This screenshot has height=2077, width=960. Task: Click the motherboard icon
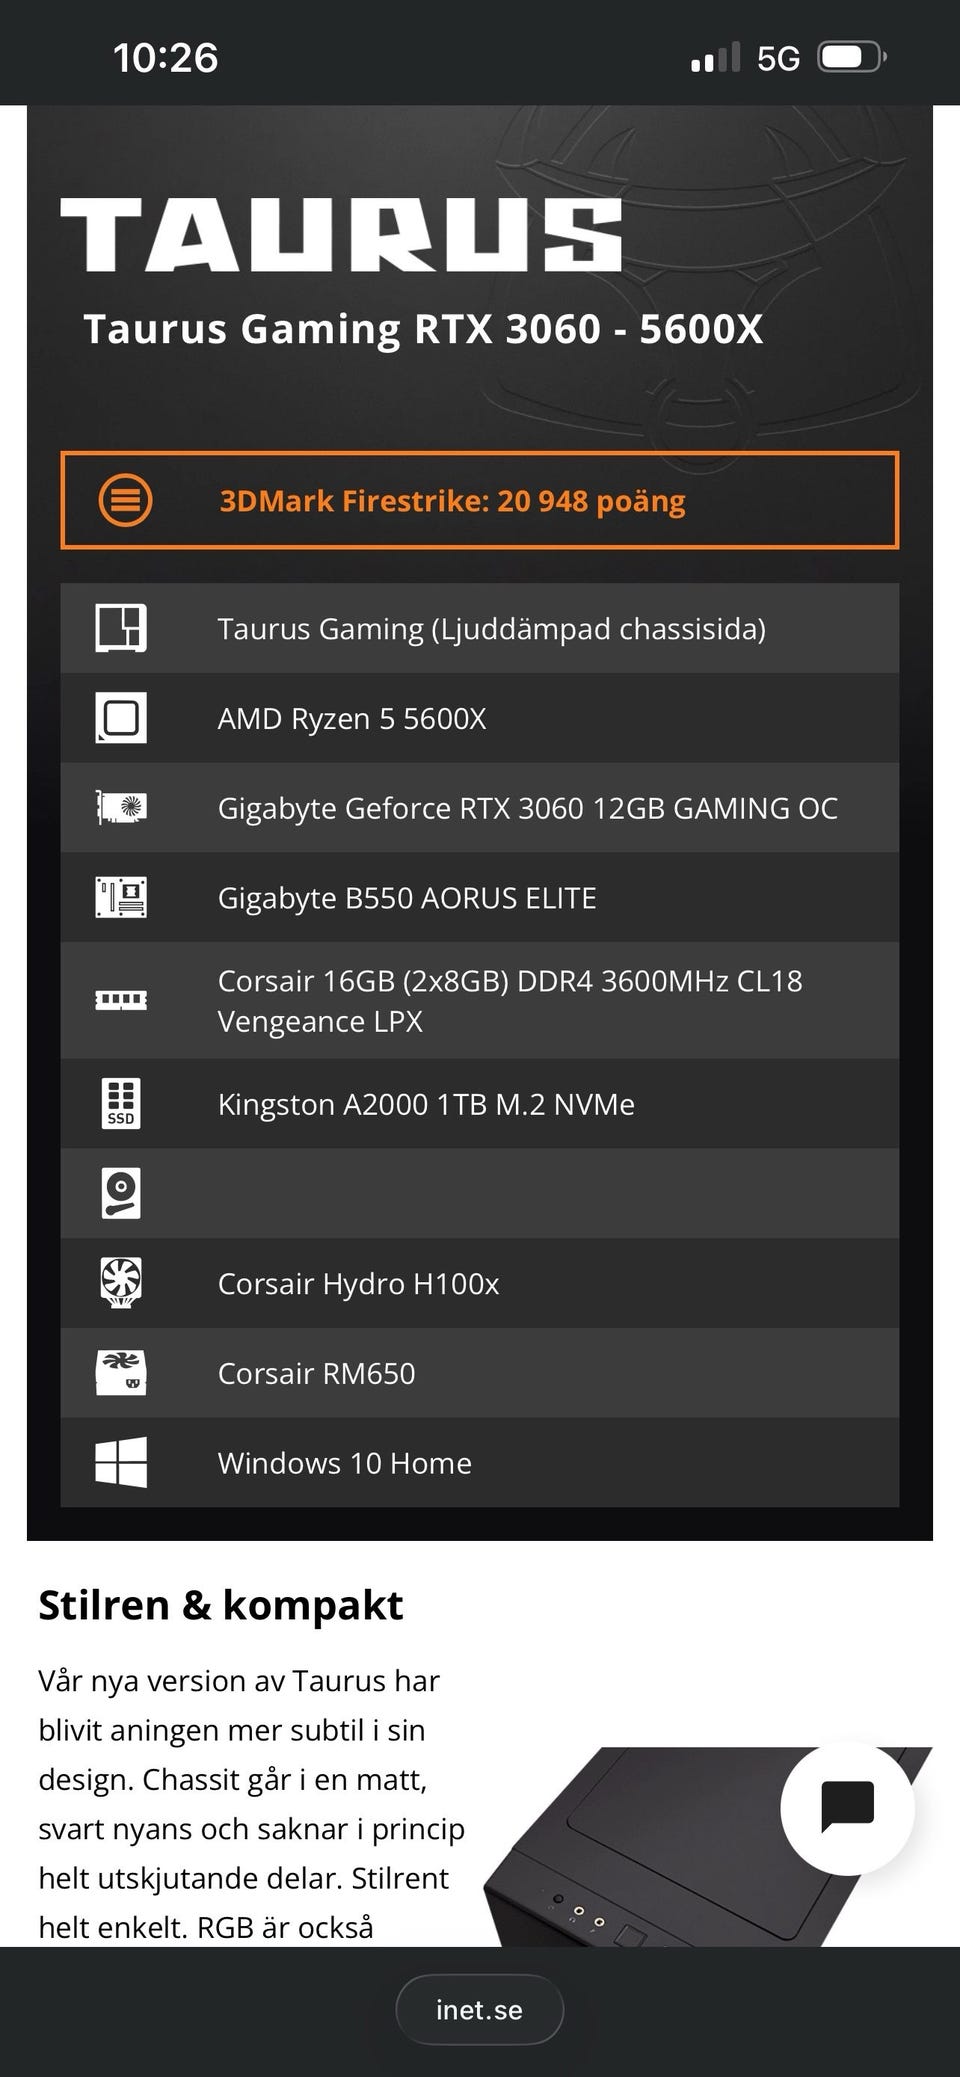coord(121,897)
